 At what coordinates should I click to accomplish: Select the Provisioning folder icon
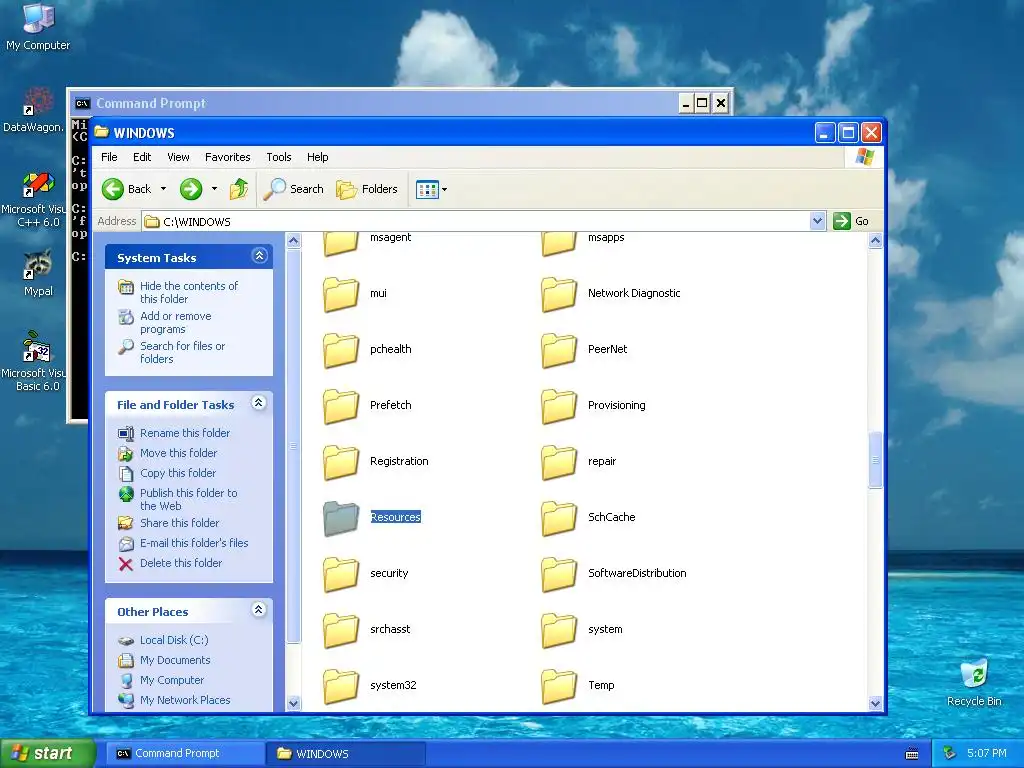click(559, 406)
